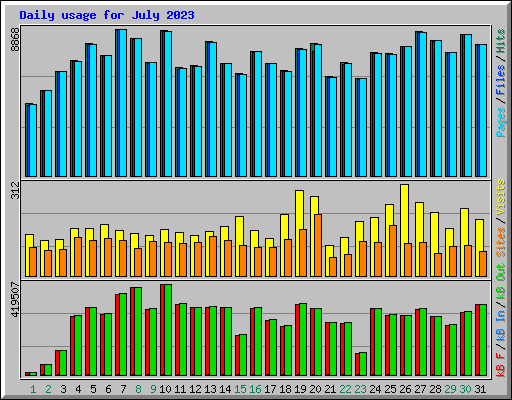Click the green kB Out bar for day 10
This screenshot has height=400, width=512.
click(168, 330)
